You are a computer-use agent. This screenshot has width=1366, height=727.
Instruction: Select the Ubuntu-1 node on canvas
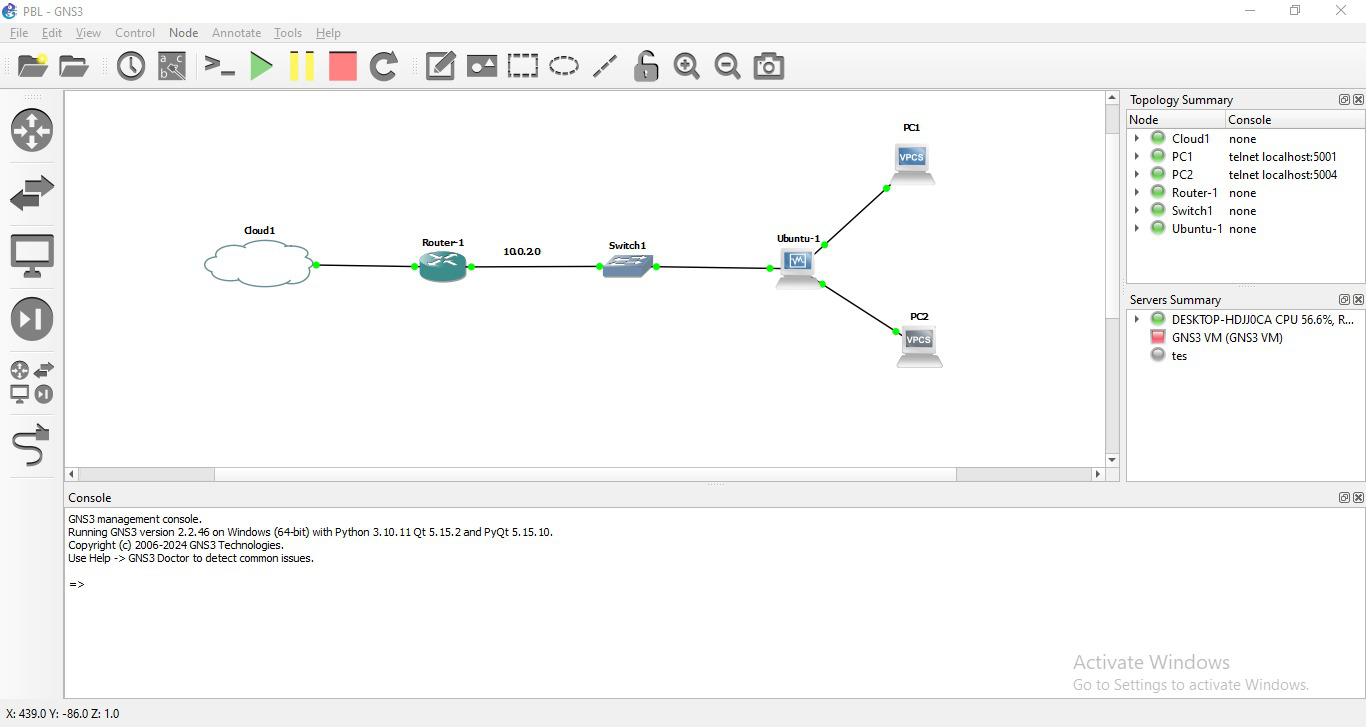[798, 268]
